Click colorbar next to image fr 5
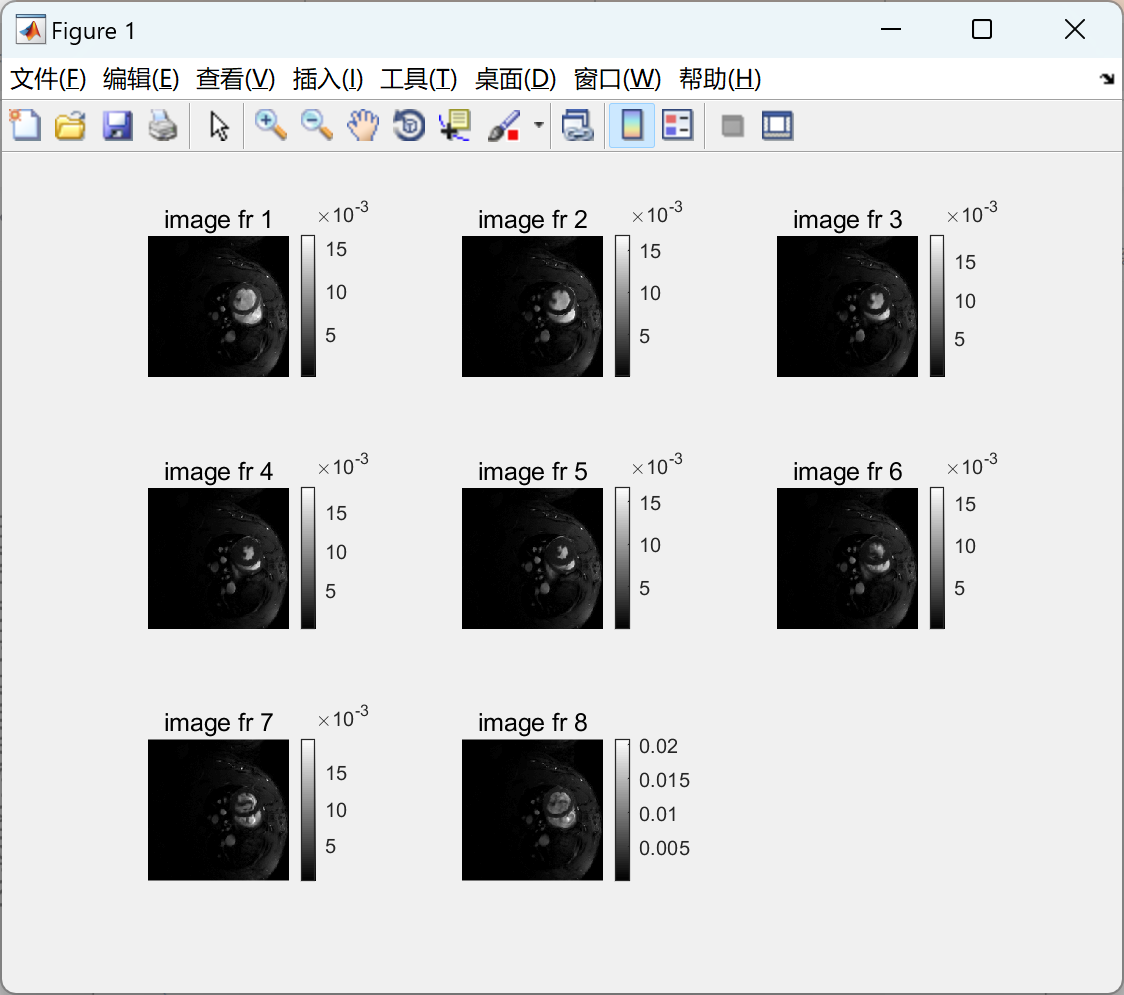 (622, 558)
